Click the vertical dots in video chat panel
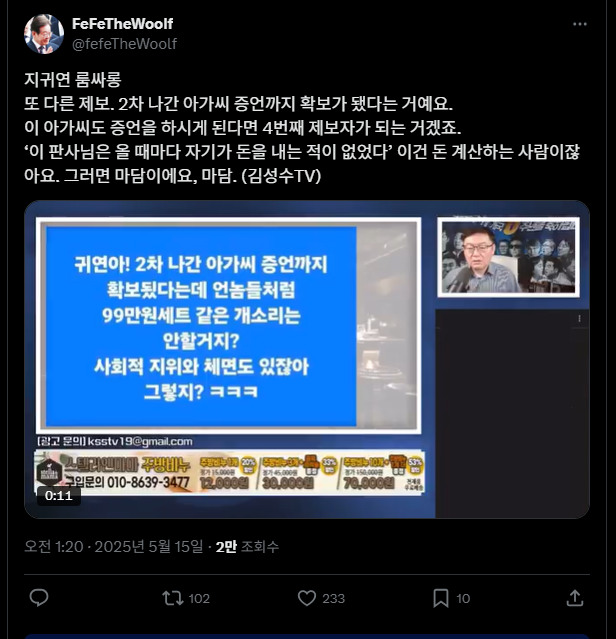Screen dimensions: 616x639 (579, 319)
